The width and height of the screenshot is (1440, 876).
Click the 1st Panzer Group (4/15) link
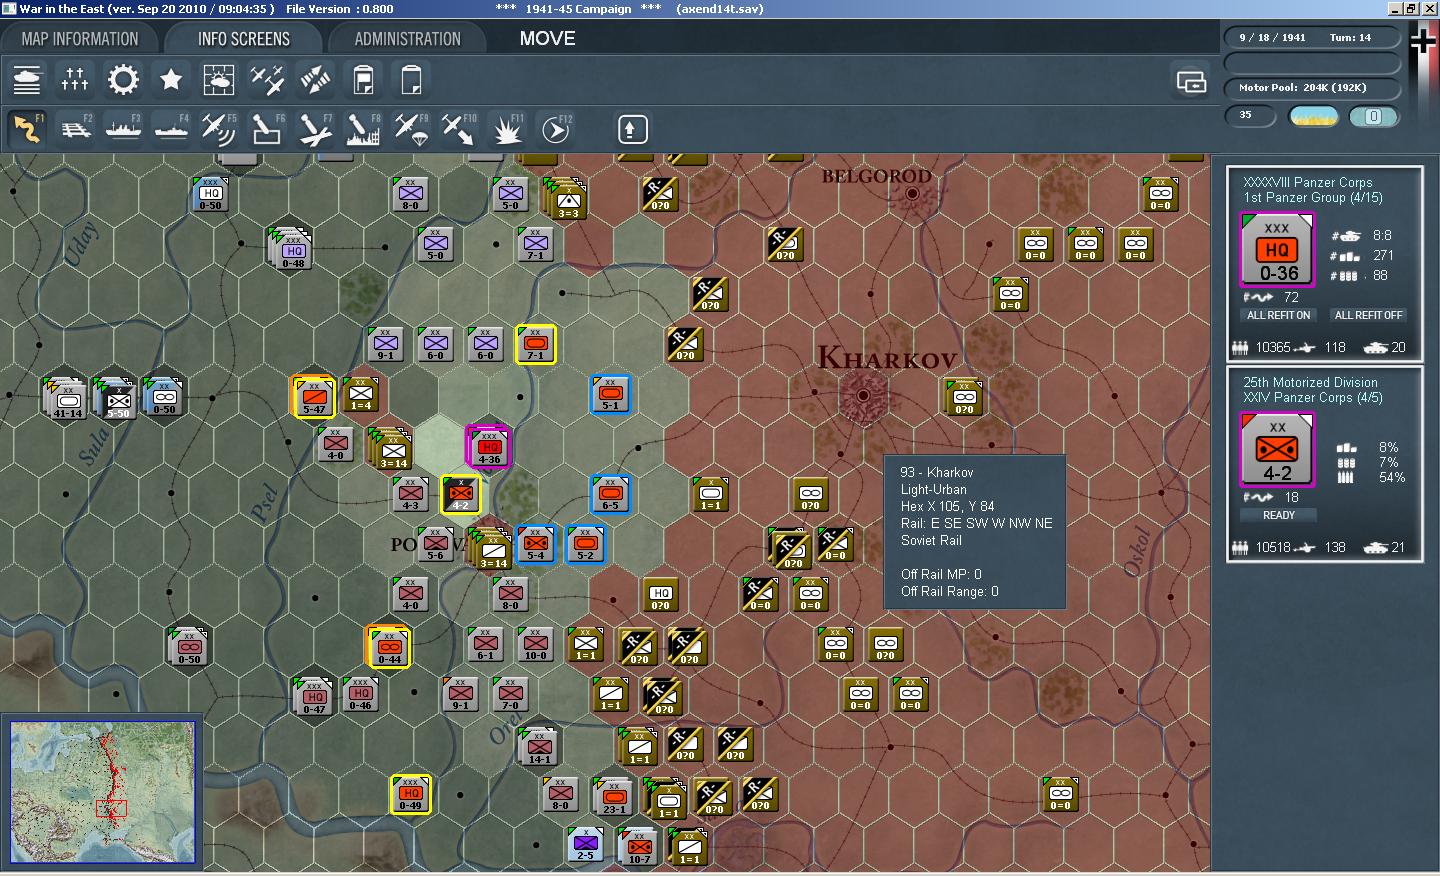click(x=1312, y=197)
